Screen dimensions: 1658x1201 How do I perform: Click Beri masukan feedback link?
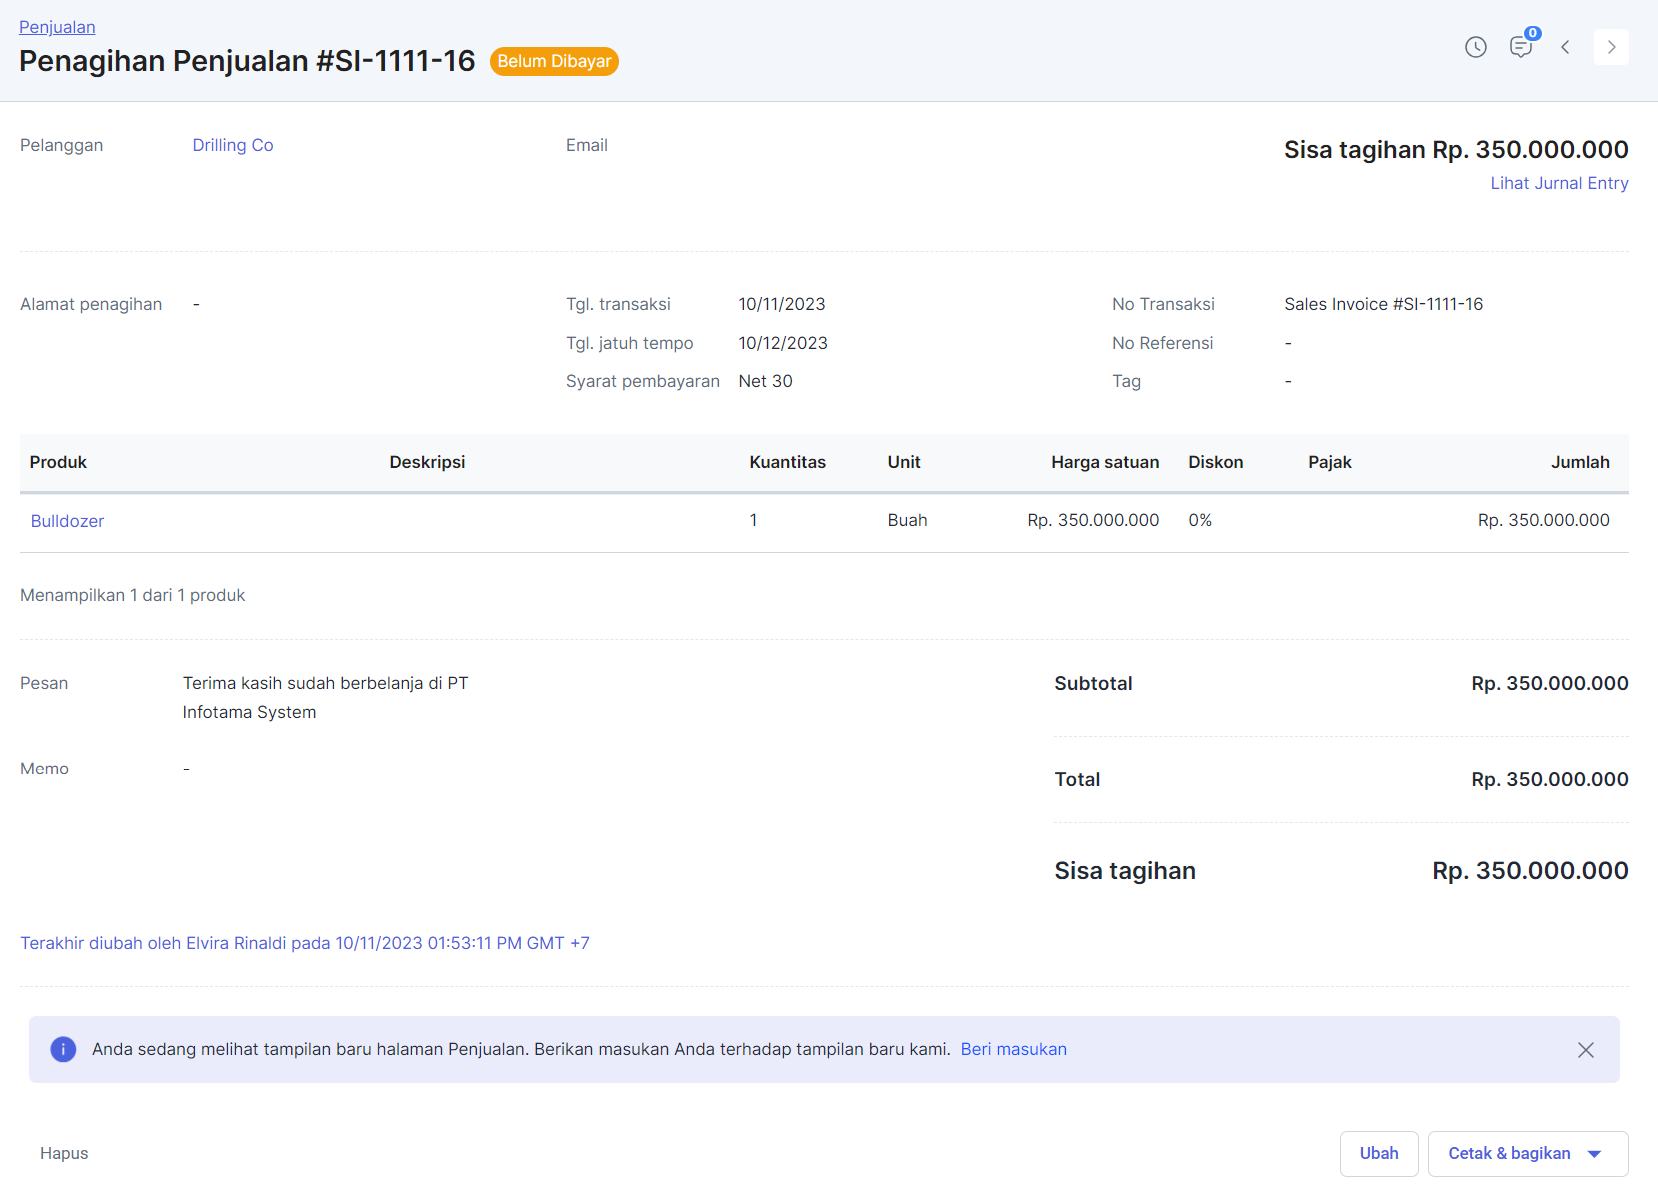[1013, 1049]
